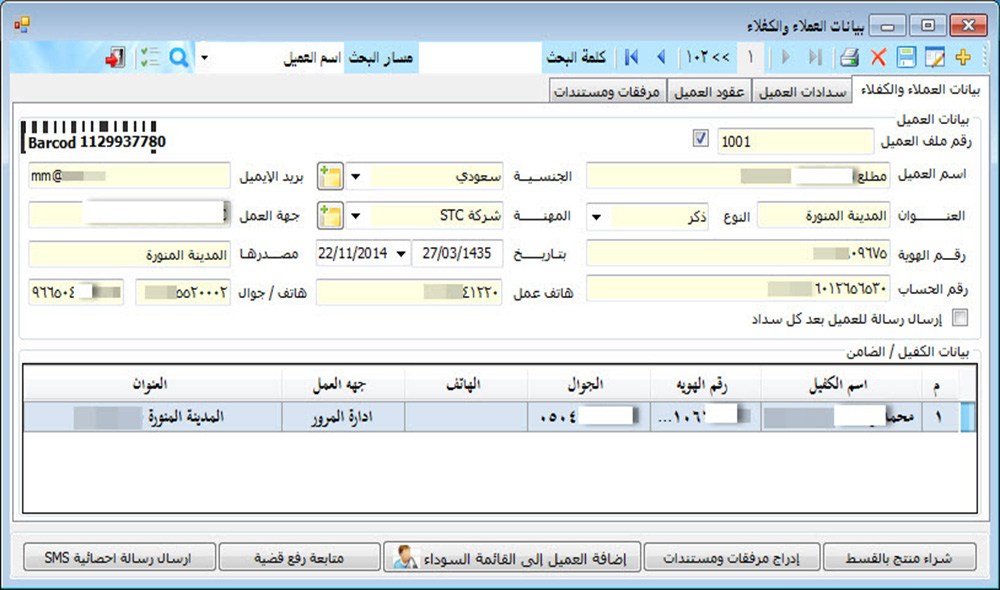Jump to the first record navigation icon
Image resolution: width=1000 pixels, height=590 pixels.
point(632,58)
